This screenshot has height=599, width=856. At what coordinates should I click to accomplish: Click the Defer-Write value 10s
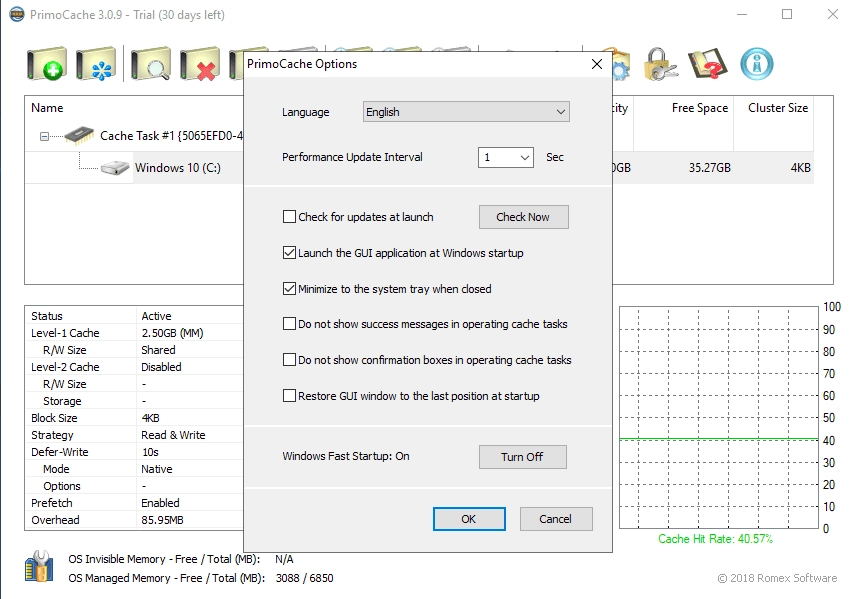[x=150, y=452]
